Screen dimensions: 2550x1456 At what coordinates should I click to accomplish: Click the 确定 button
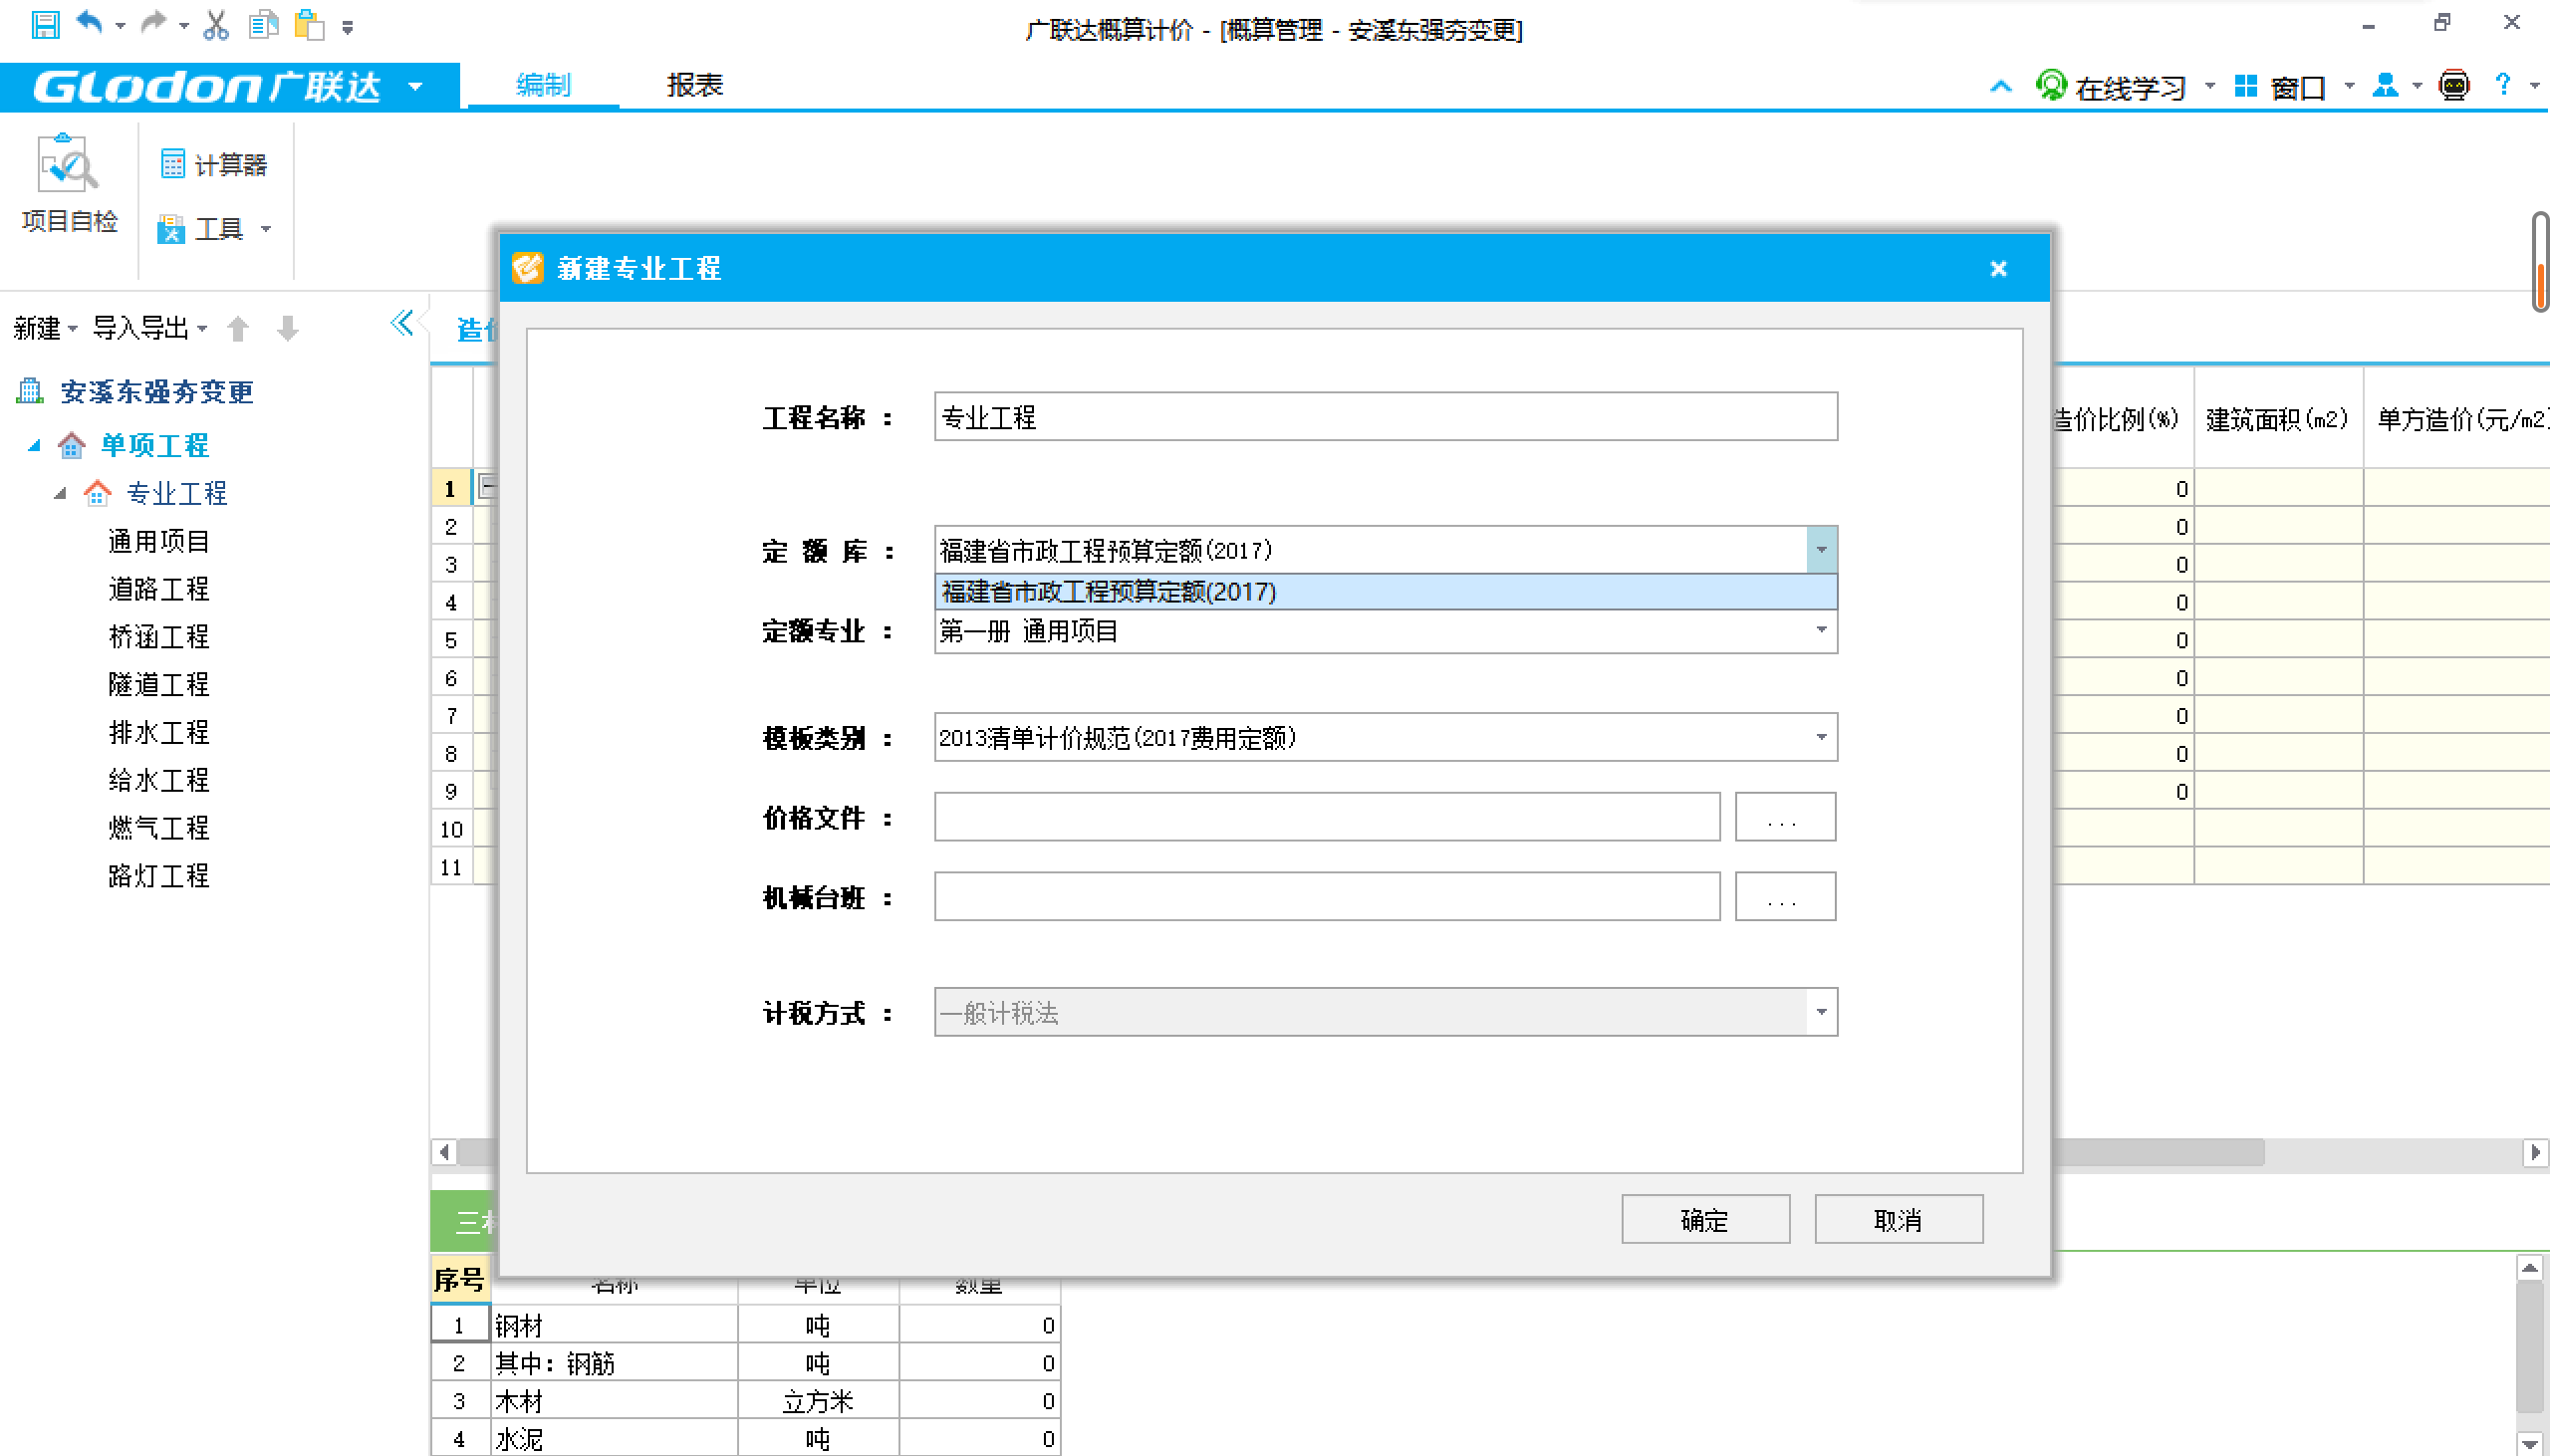(x=1705, y=1219)
